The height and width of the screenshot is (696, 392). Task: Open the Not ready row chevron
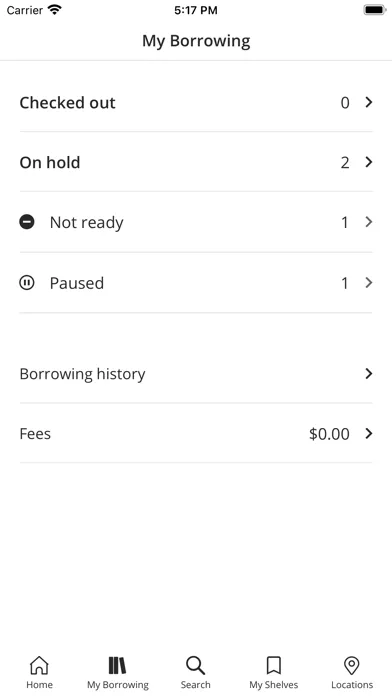coord(368,222)
